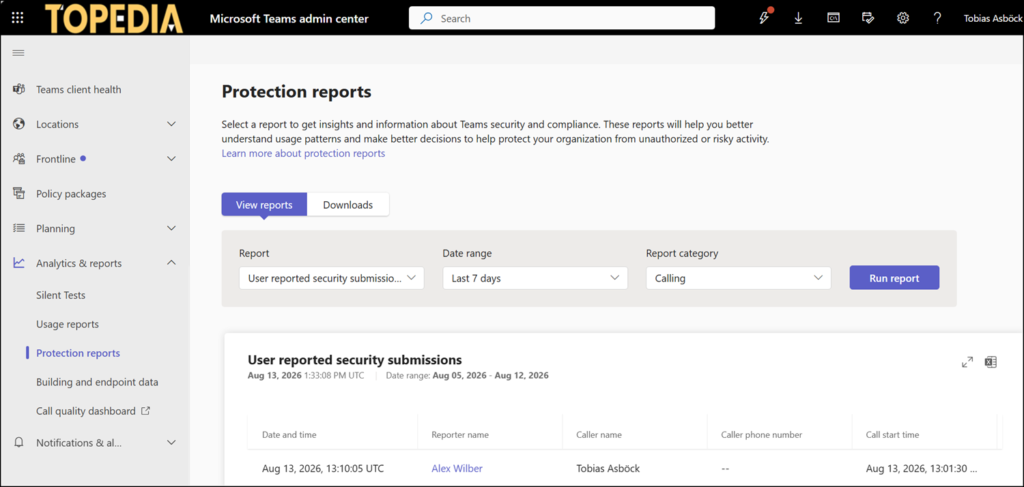The width and height of the screenshot is (1024, 487).
Task: Open the help question mark icon
Action: (x=937, y=18)
